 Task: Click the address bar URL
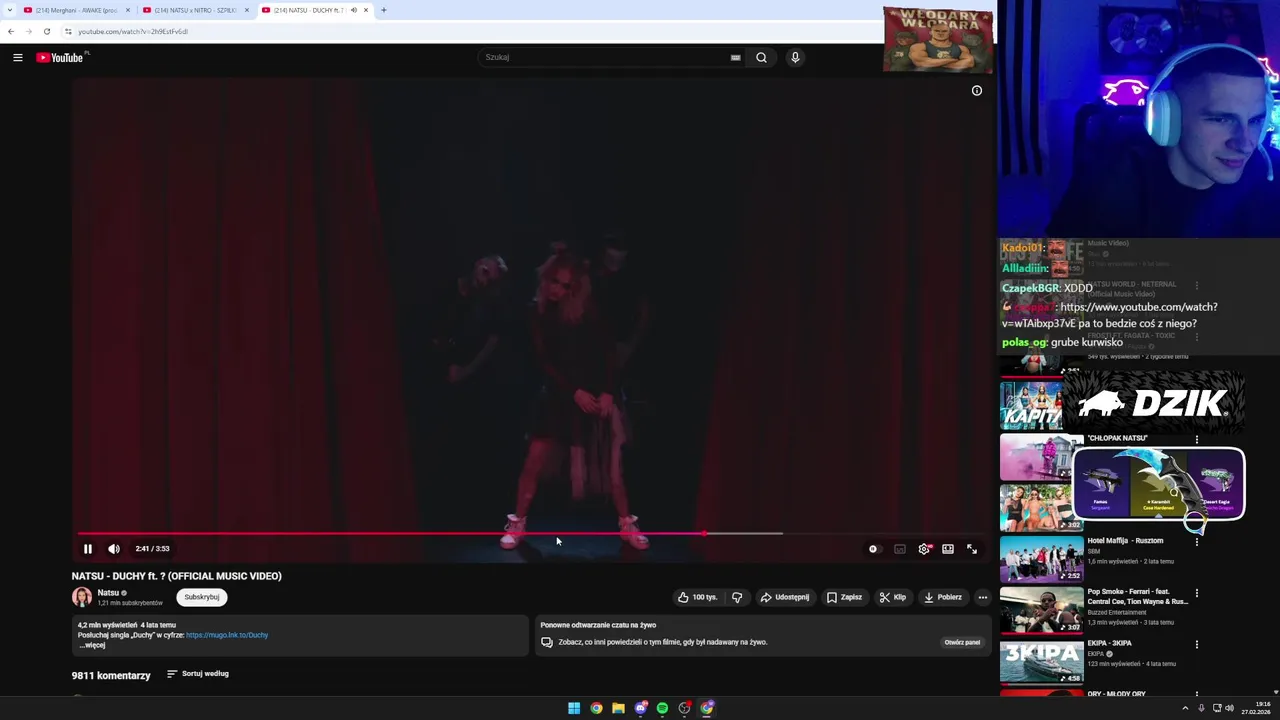pos(134,31)
